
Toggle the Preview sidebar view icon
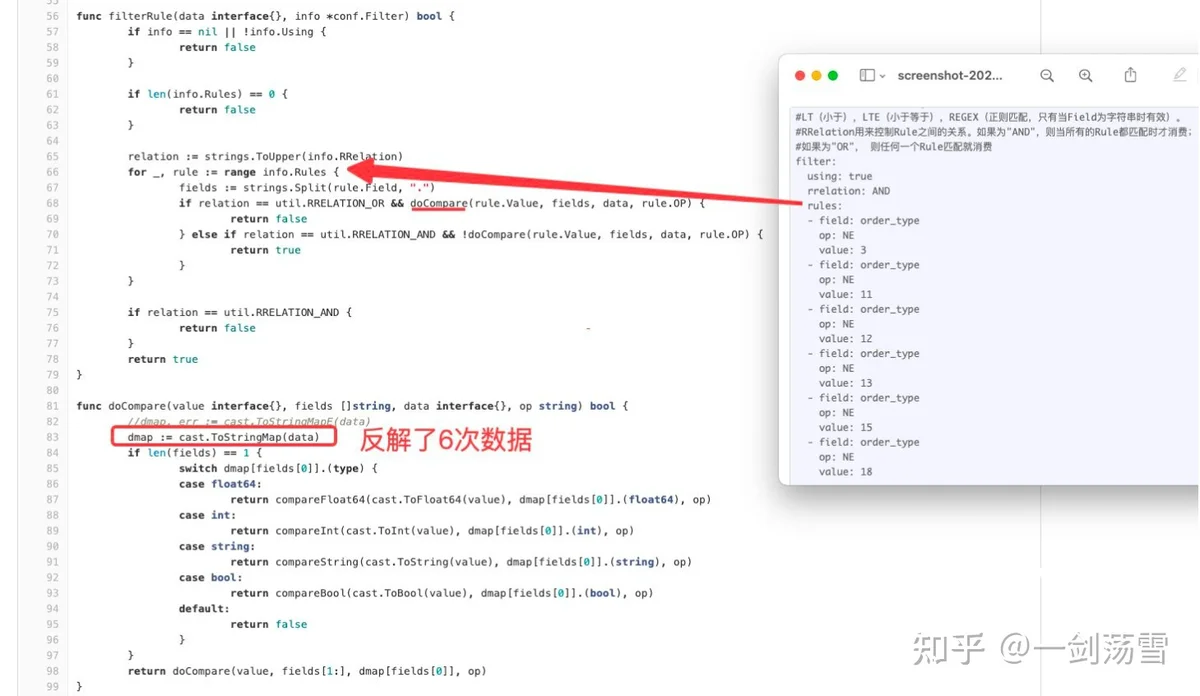coord(867,76)
